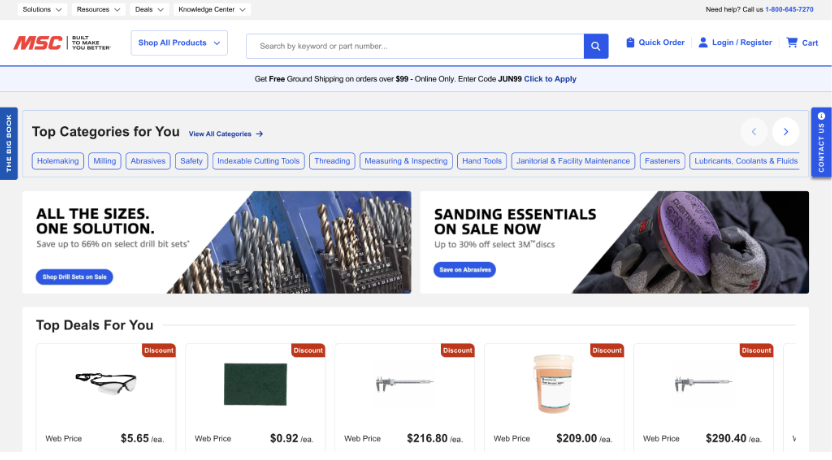Click the magnifier search button
This screenshot has width=832, height=460.
click(596, 46)
